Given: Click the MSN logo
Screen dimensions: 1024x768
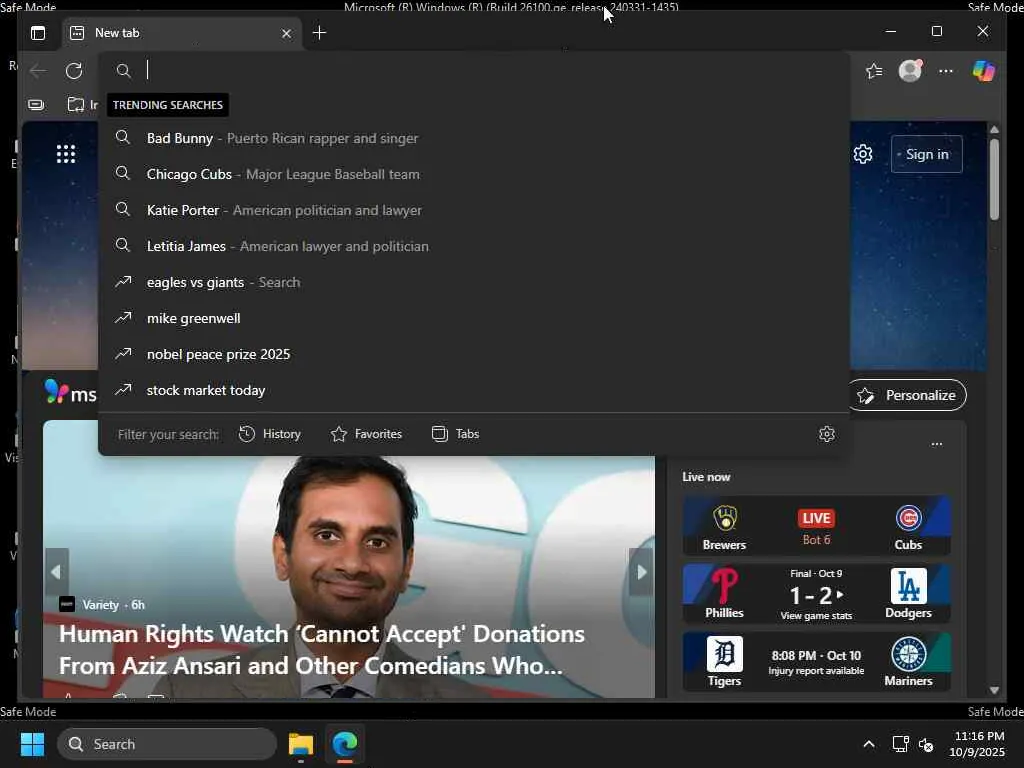Looking at the screenshot, I should coord(71,392).
